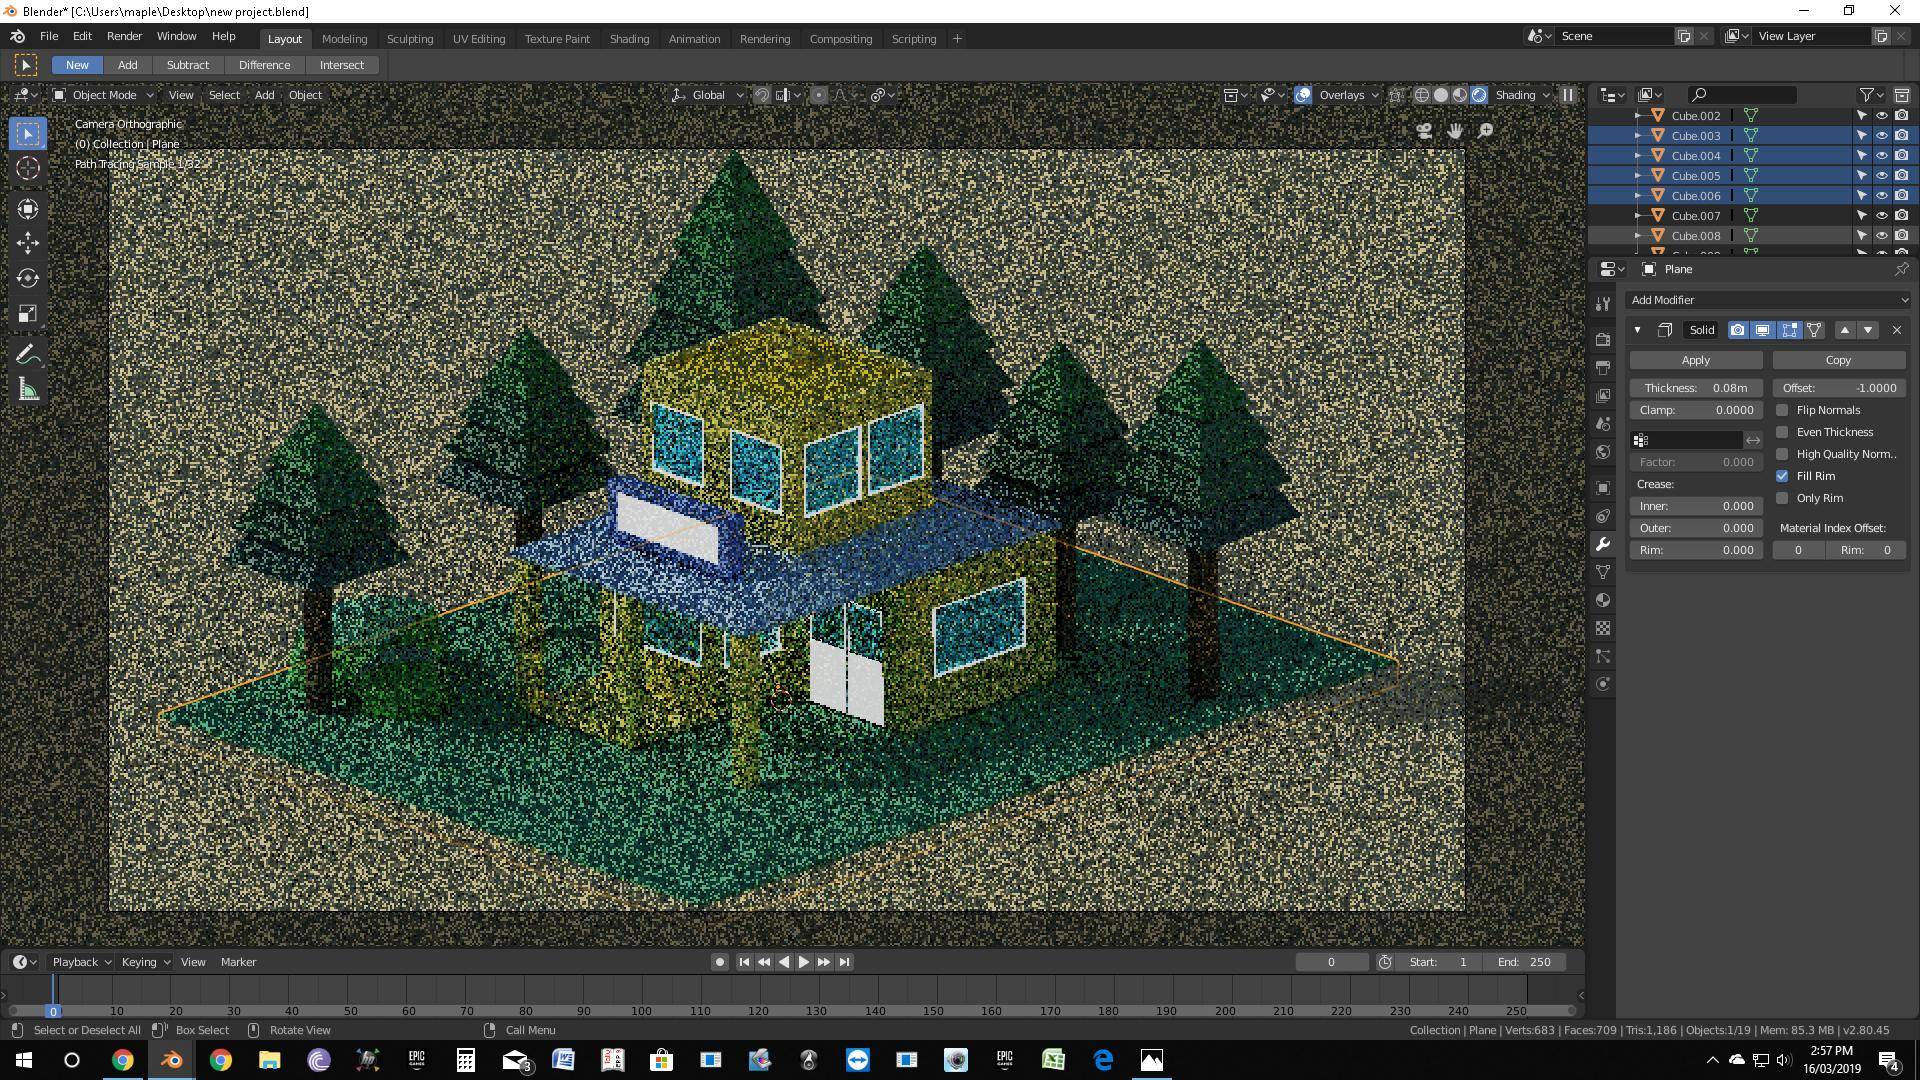Toggle camera view gizmo icon
Screen dimensions: 1920x1080
tap(1424, 131)
